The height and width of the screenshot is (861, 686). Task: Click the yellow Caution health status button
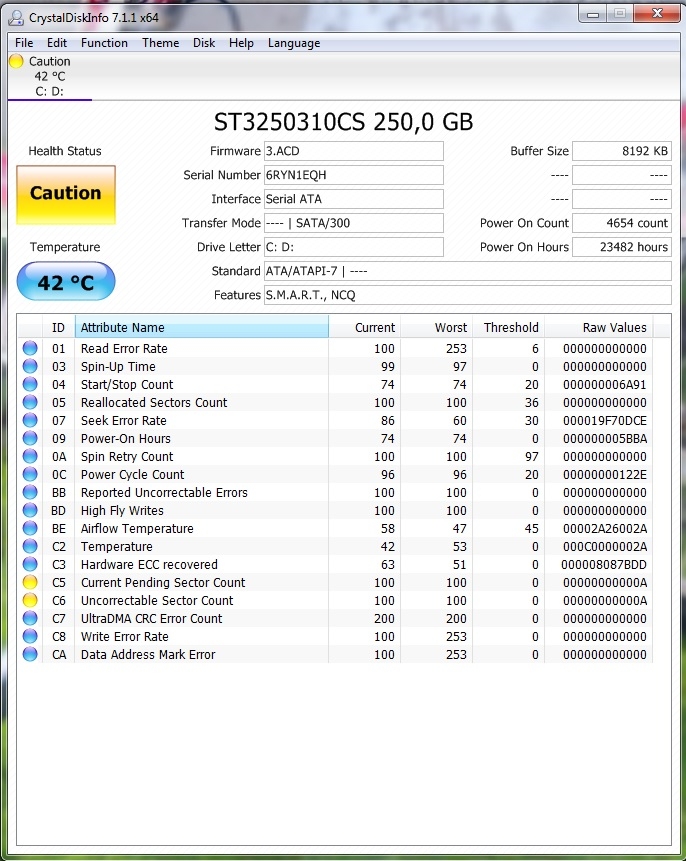click(65, 194)
